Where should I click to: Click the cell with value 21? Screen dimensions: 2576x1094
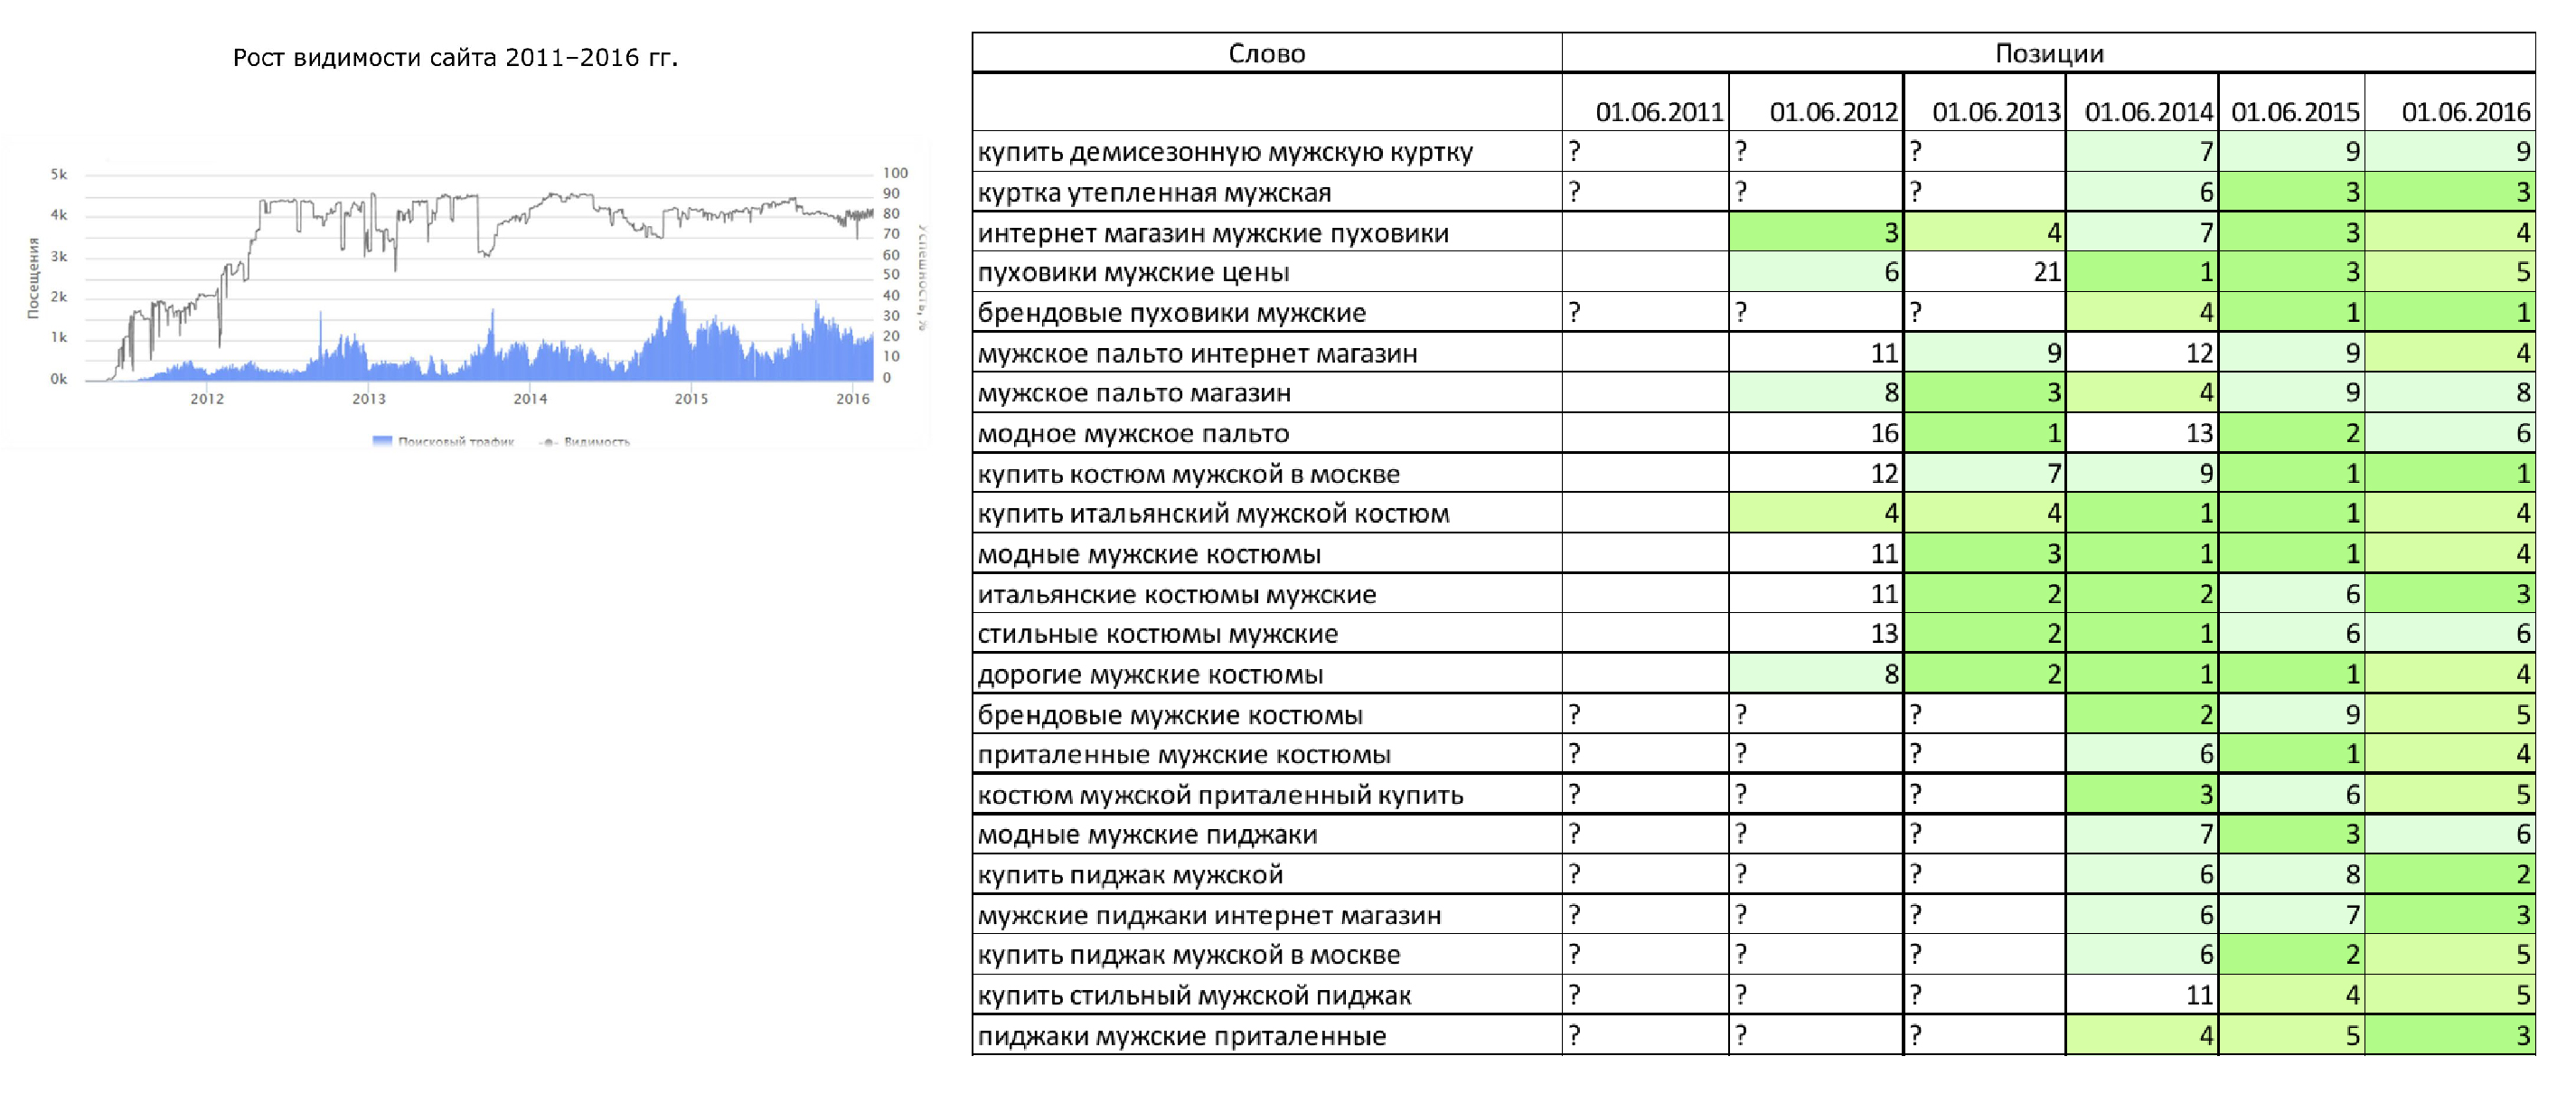(x=2046, y=272)
